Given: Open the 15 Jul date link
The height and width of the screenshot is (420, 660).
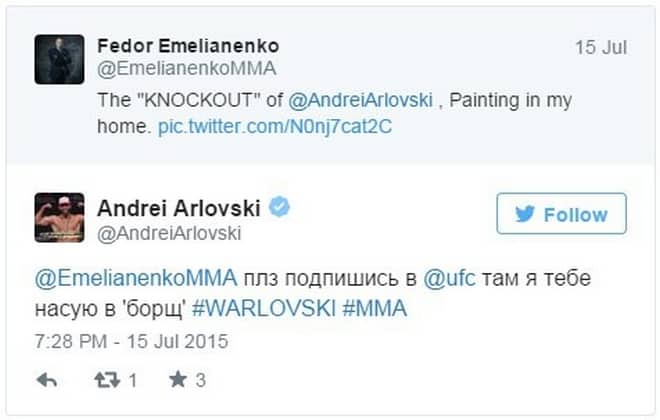Looking at the screenshot, I should (x=600, y=47).
